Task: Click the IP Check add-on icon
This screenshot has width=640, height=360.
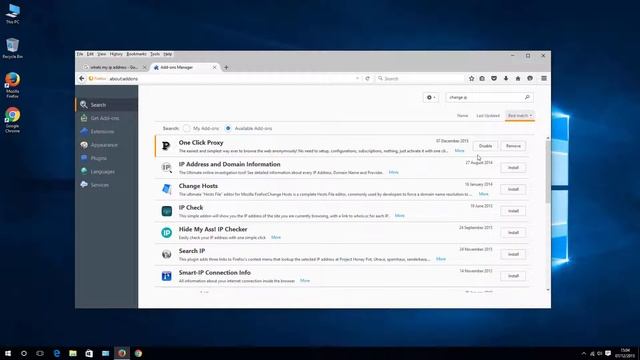Action: (x=167, y=211)
